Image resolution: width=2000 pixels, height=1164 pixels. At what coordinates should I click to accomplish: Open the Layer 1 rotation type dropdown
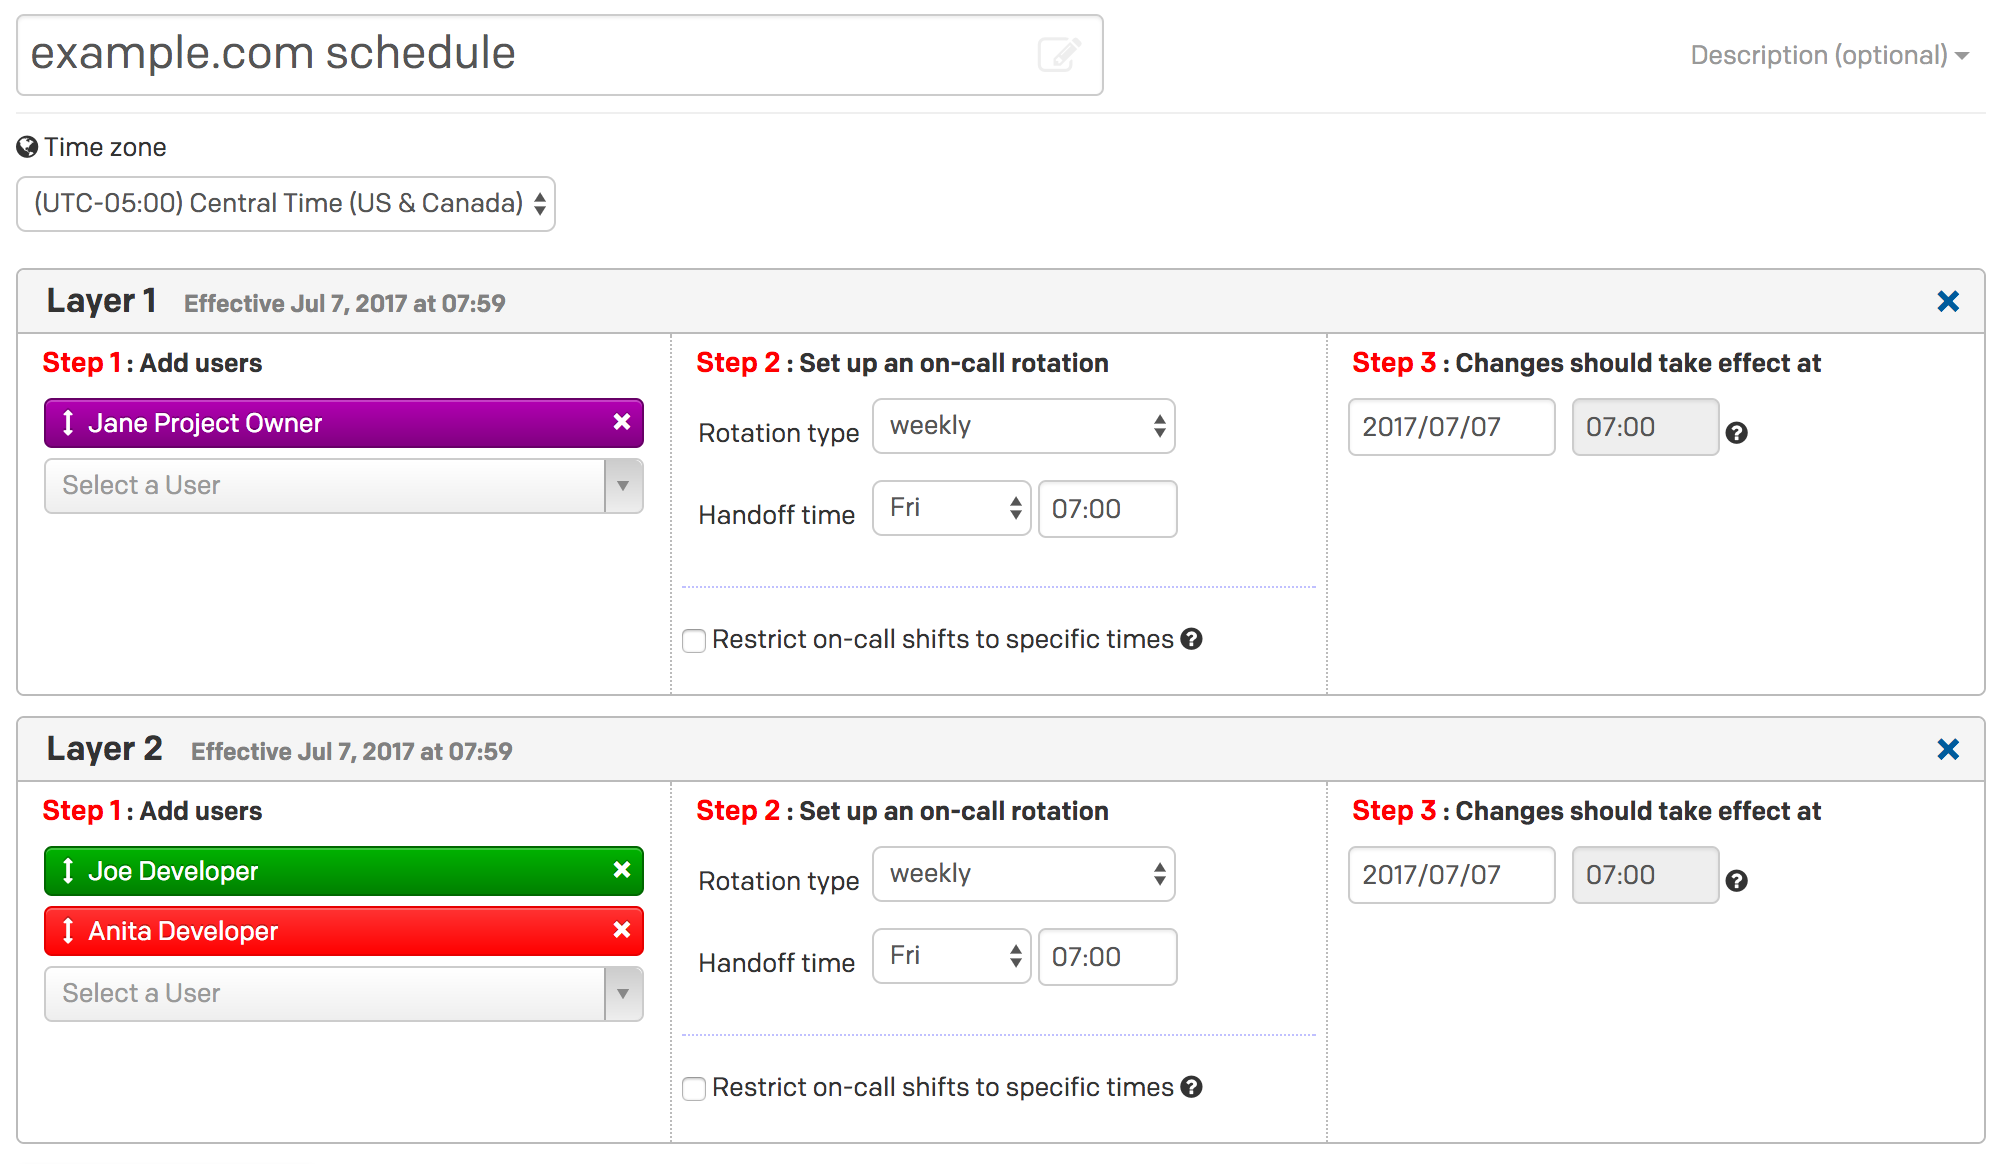pyautogui.click(x=1023, y=426)
